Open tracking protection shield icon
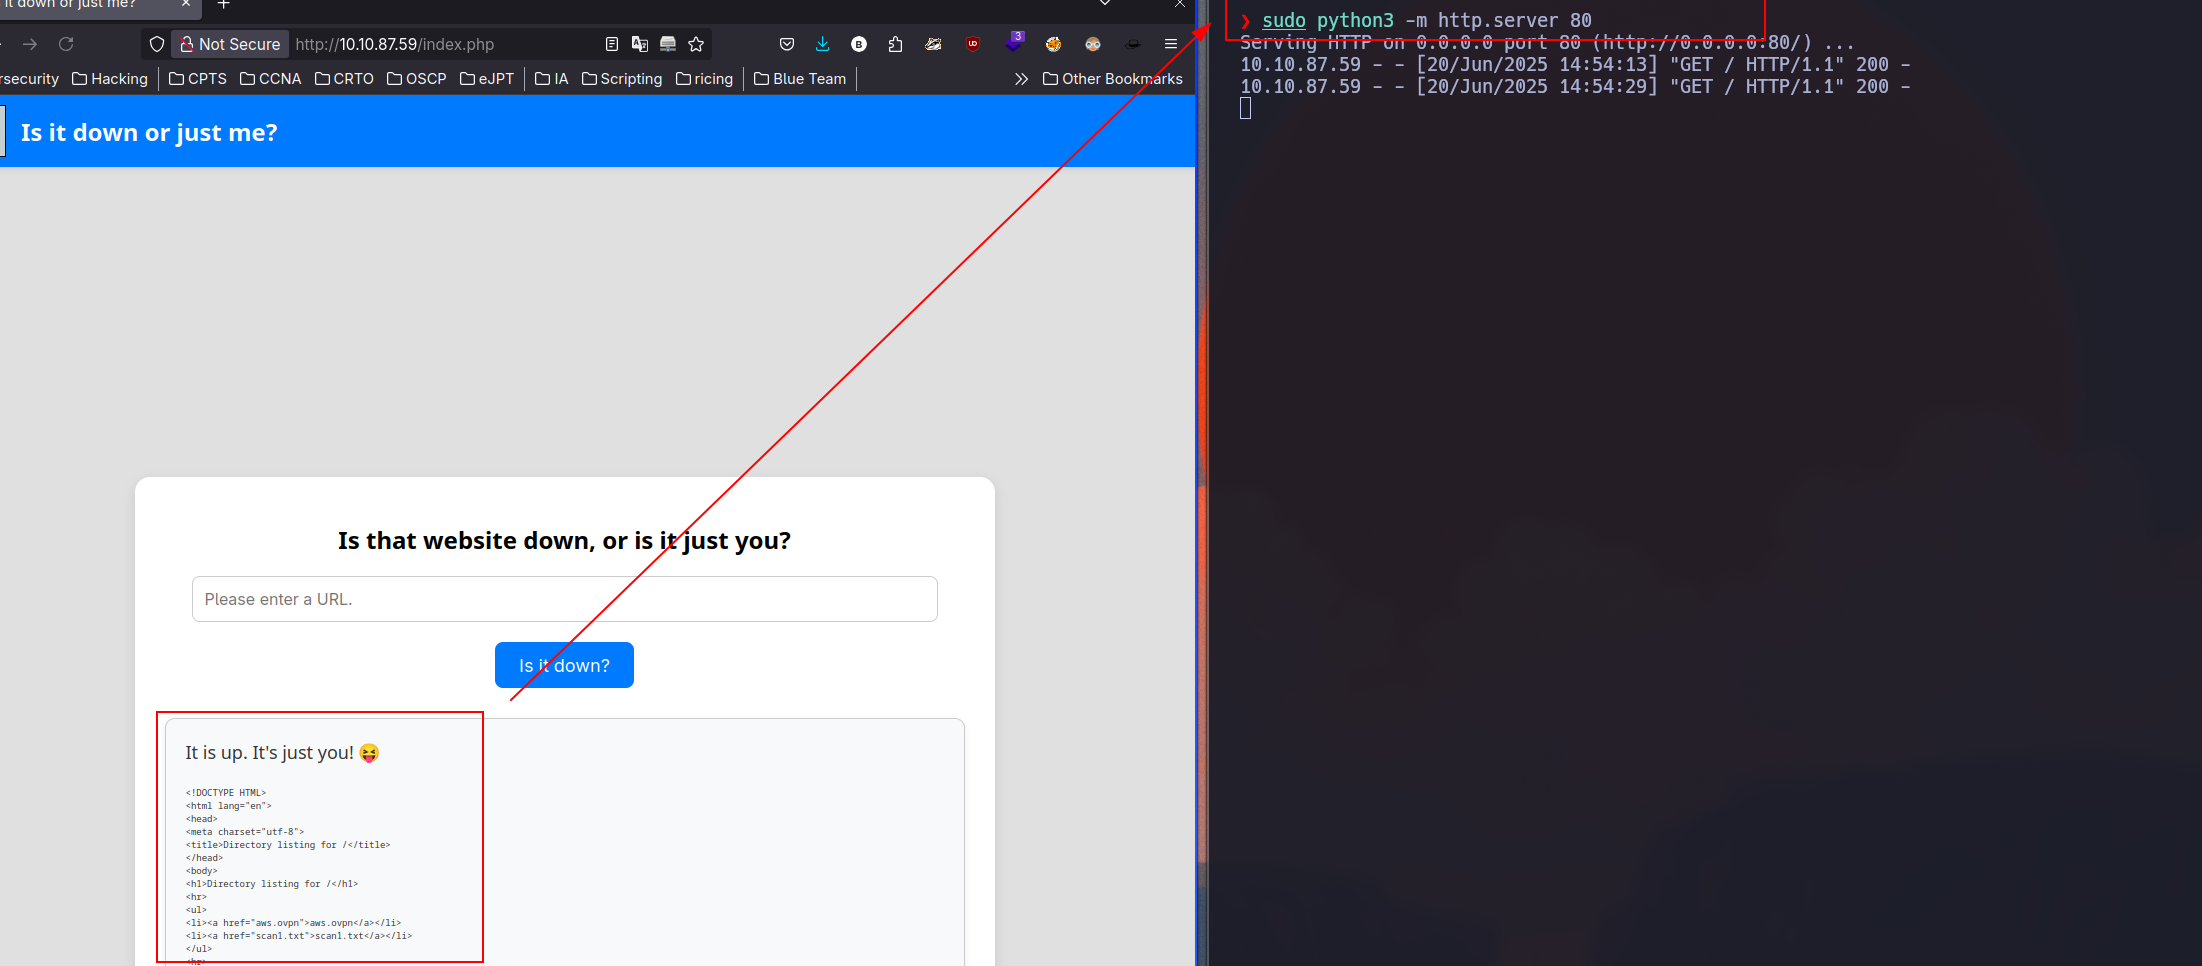 [x=157, y=44]
